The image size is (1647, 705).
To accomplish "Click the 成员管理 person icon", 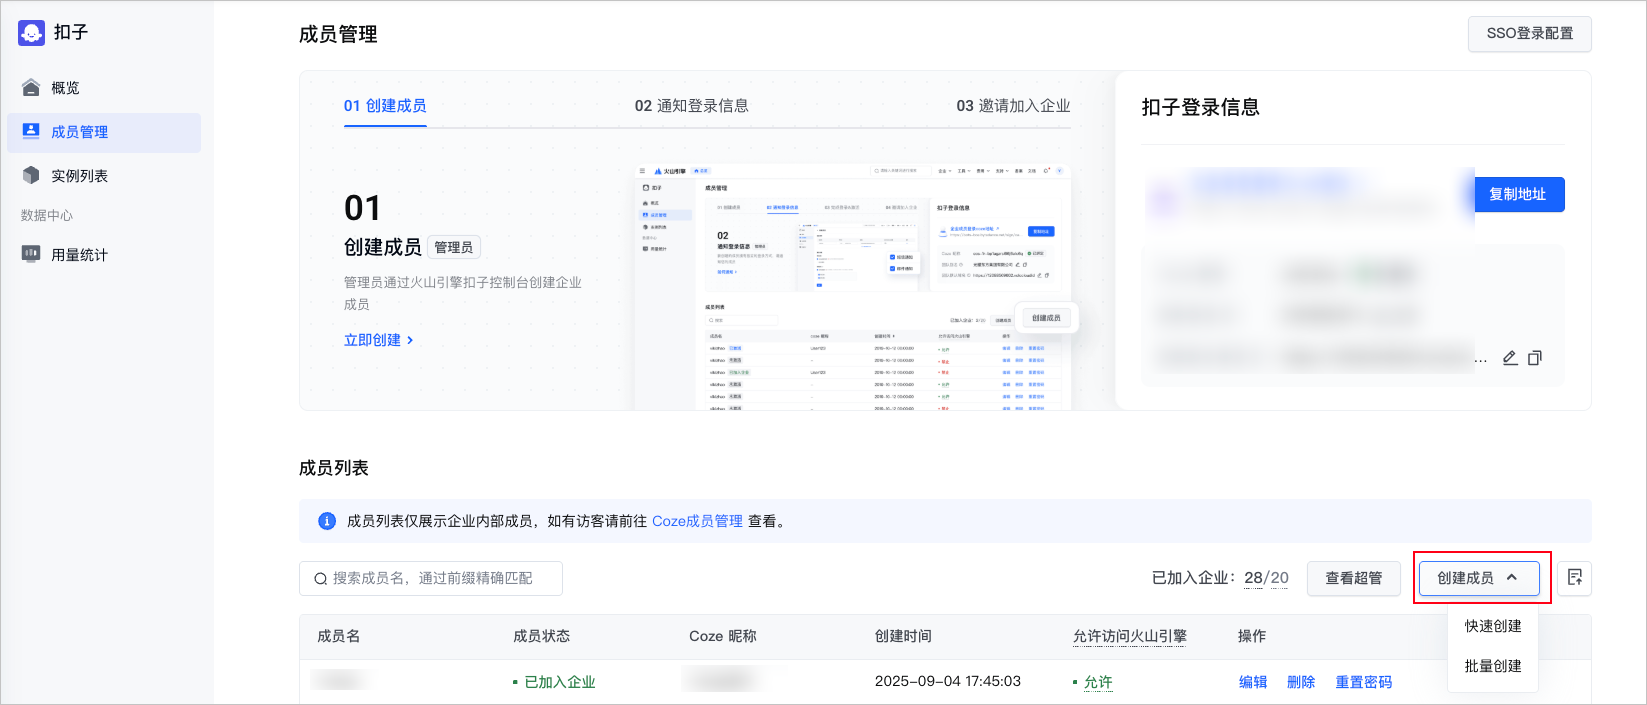I will [x=31, y=131].
